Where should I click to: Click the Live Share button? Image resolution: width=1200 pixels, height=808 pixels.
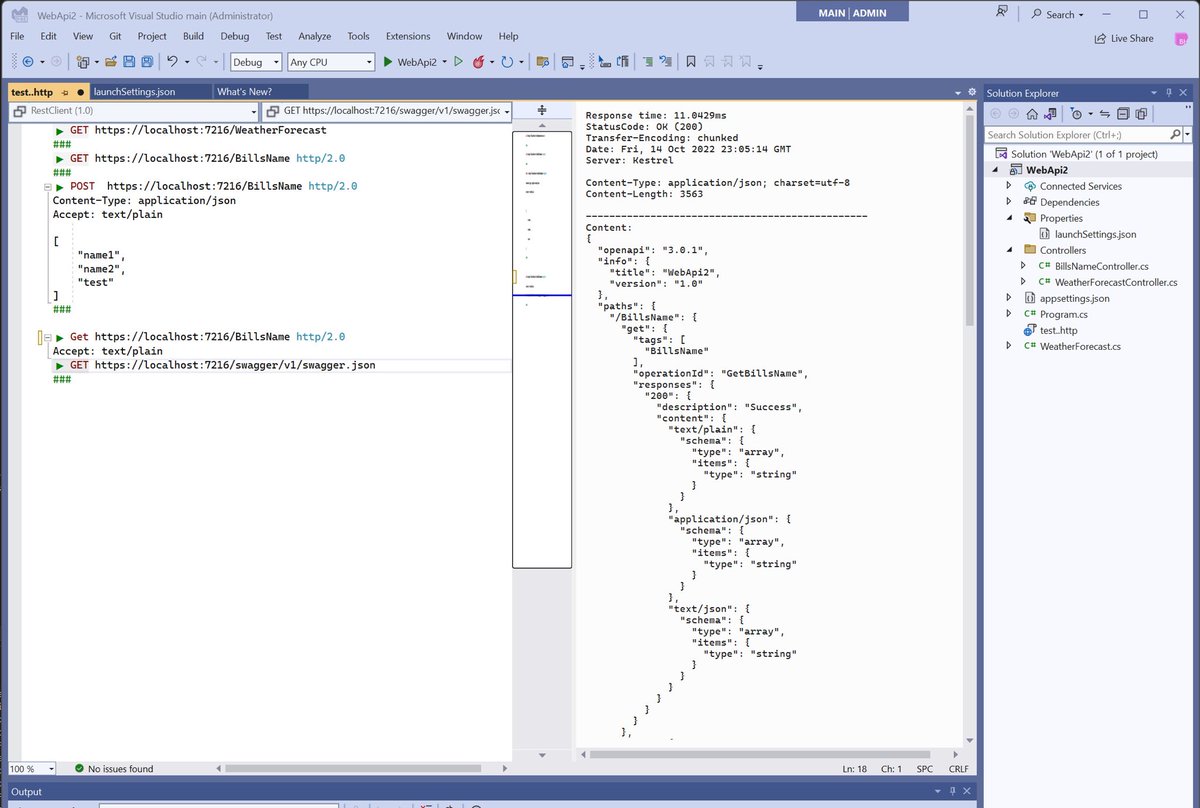pyautogui.click(x=1124, y=38)
